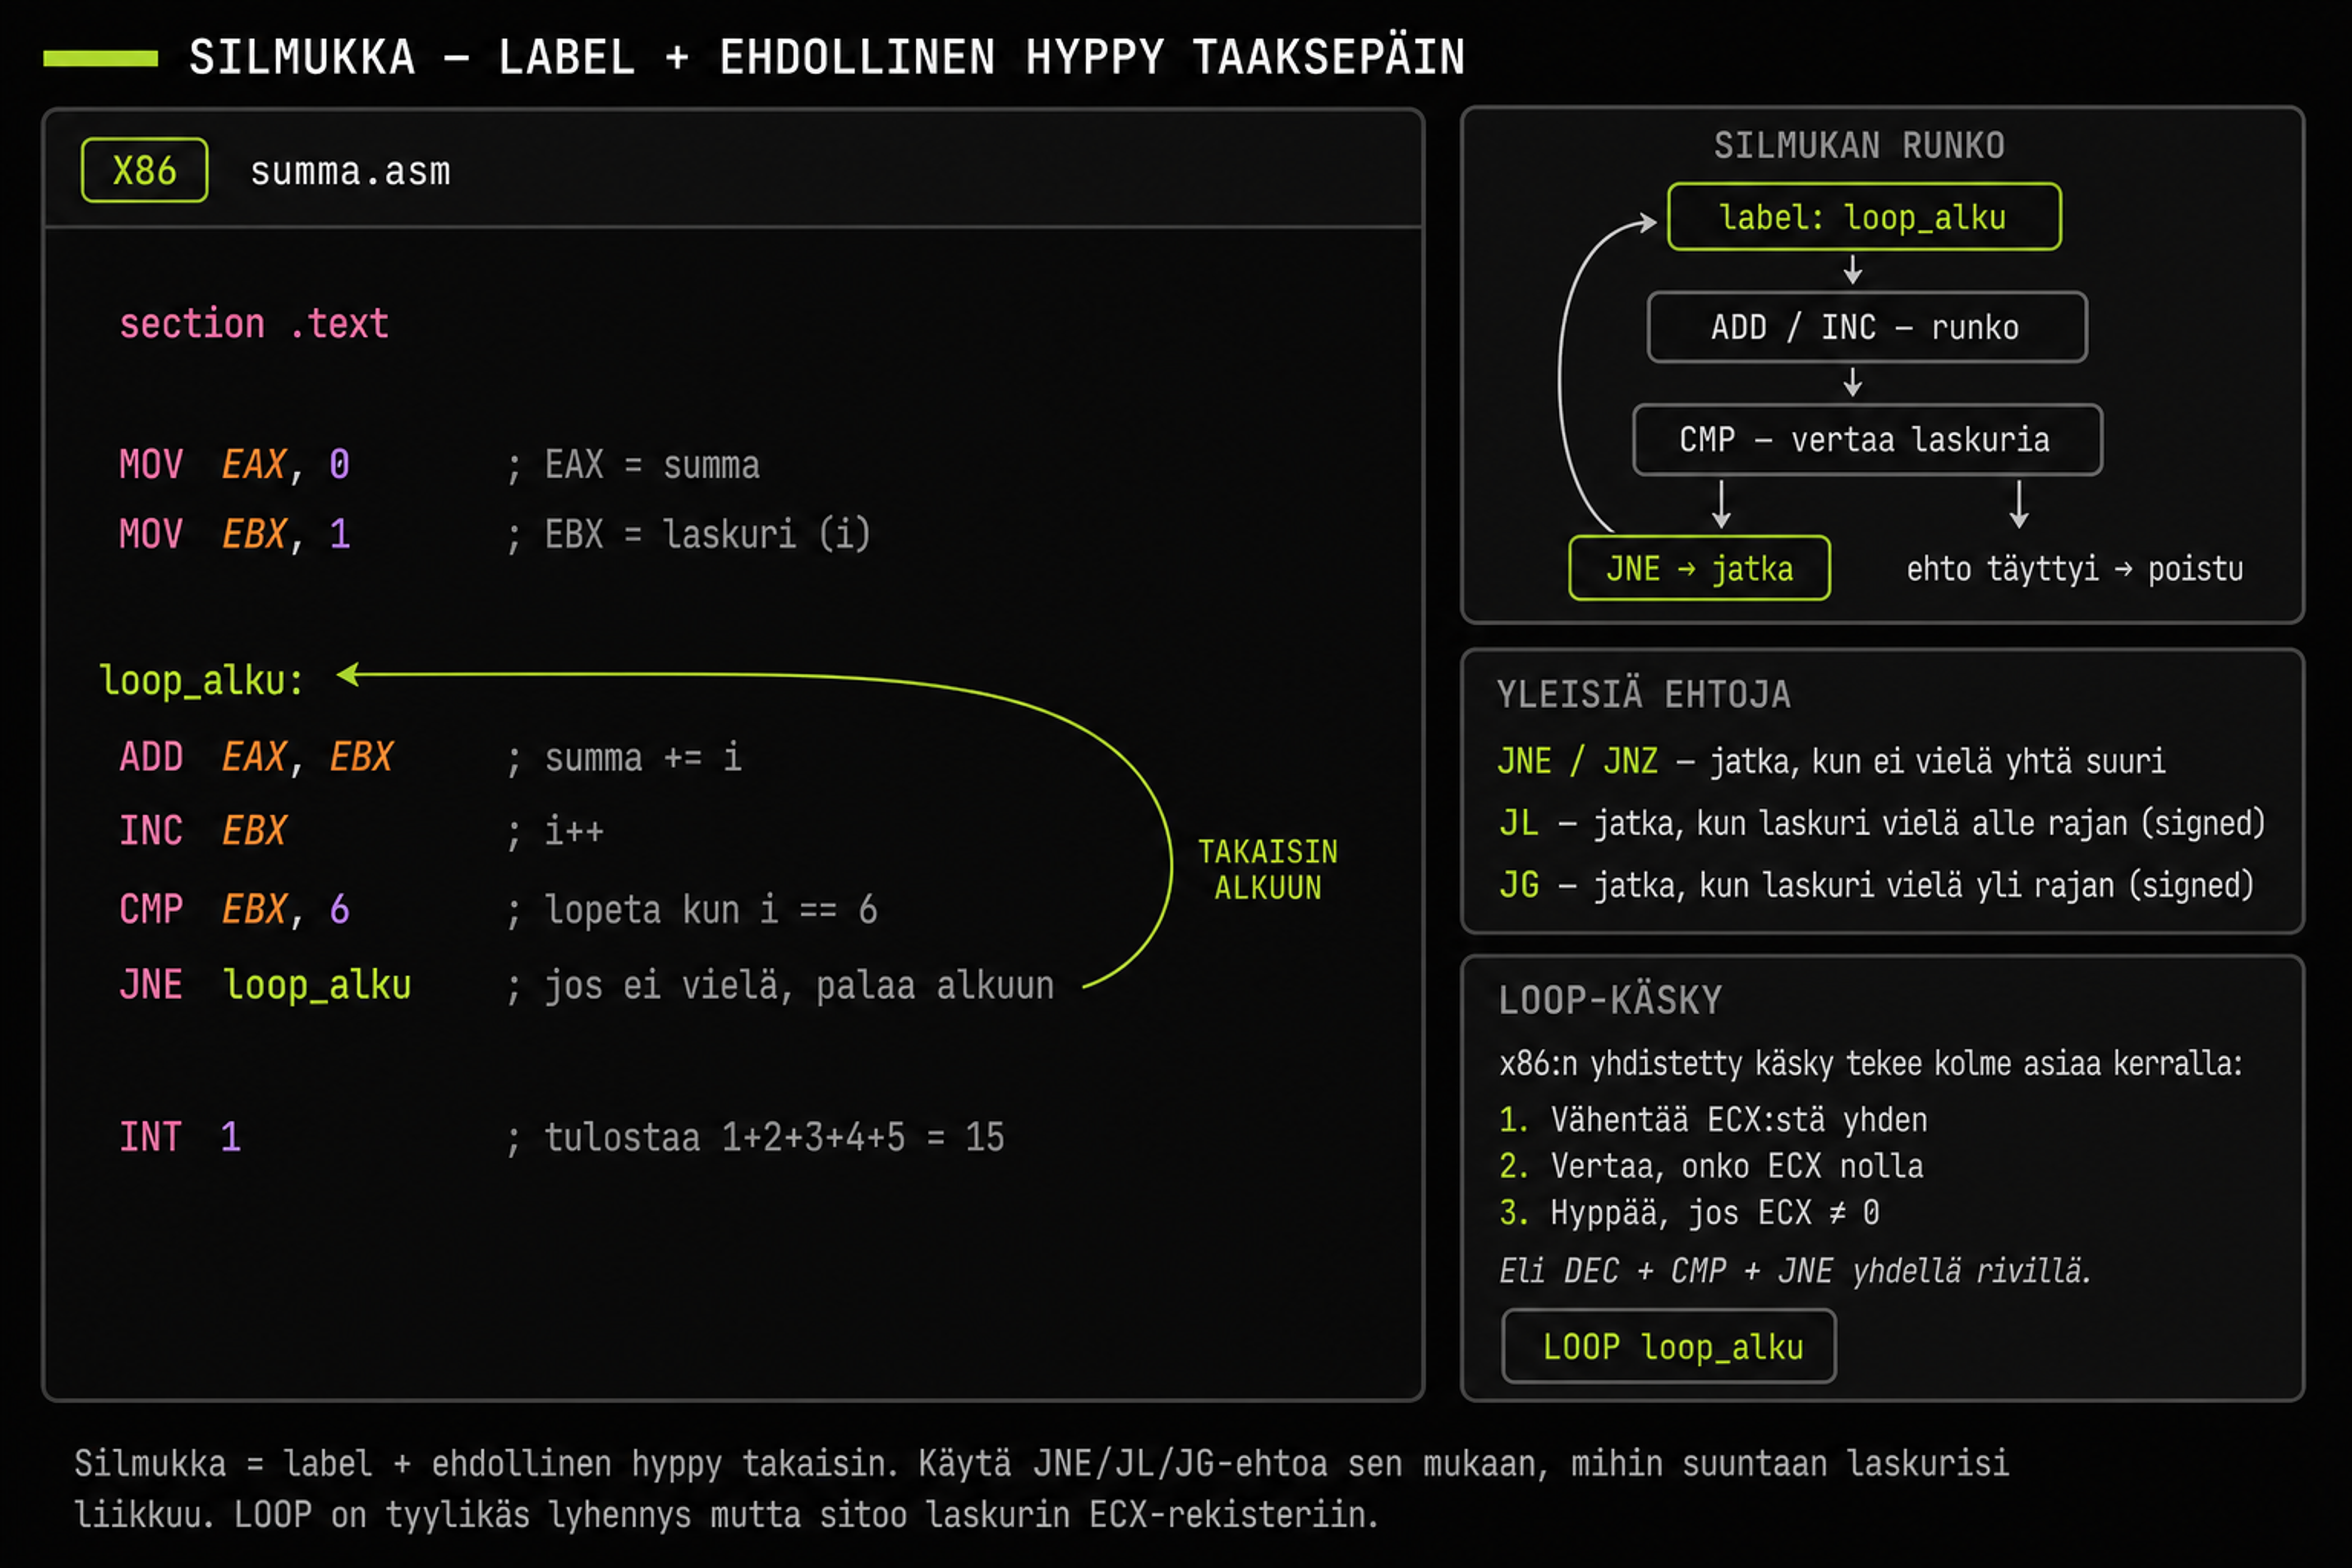Click the X86 language badge

click(x=145, y=171)
